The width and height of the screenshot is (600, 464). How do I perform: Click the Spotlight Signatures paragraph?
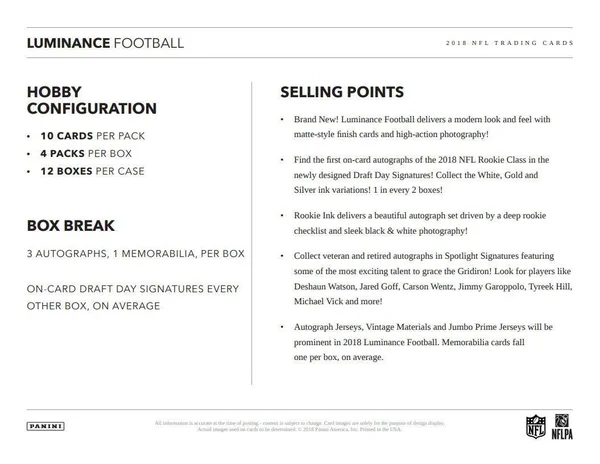point(433,278)
